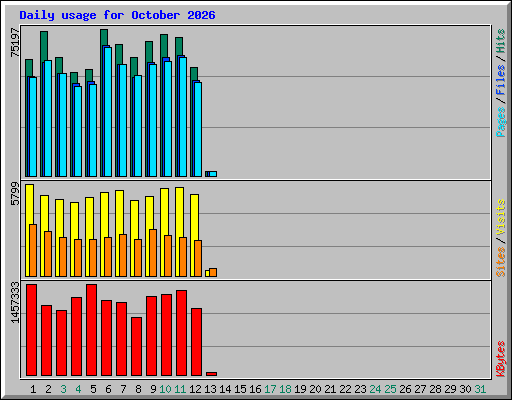
Task: Click day 7 on the x-axis
Action: pyautogui.click(x=123, y=389)
